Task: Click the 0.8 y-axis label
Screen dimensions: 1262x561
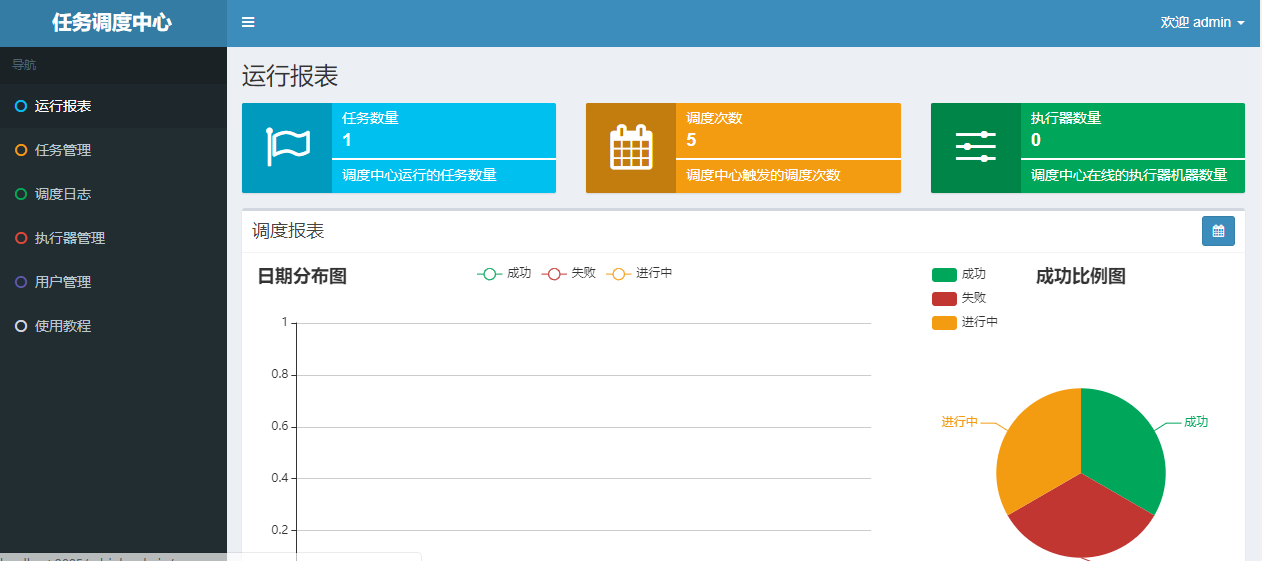Action: [279, 374]
